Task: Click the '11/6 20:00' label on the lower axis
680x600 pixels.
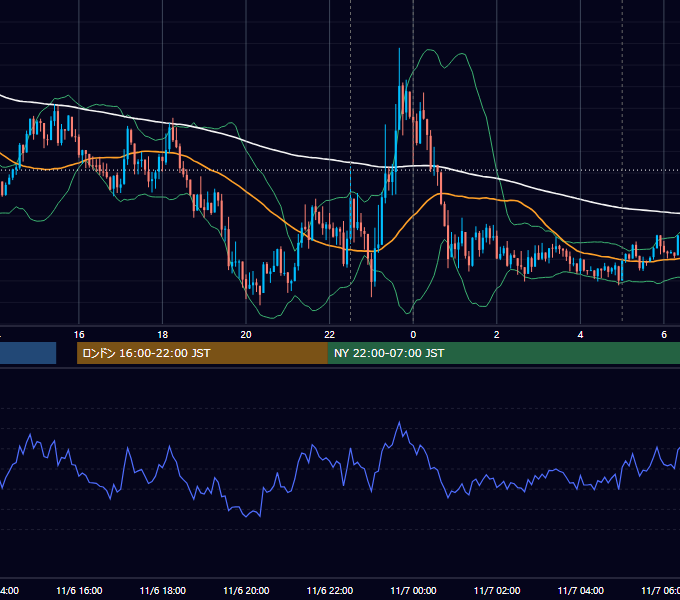Action: pos(246,590)
